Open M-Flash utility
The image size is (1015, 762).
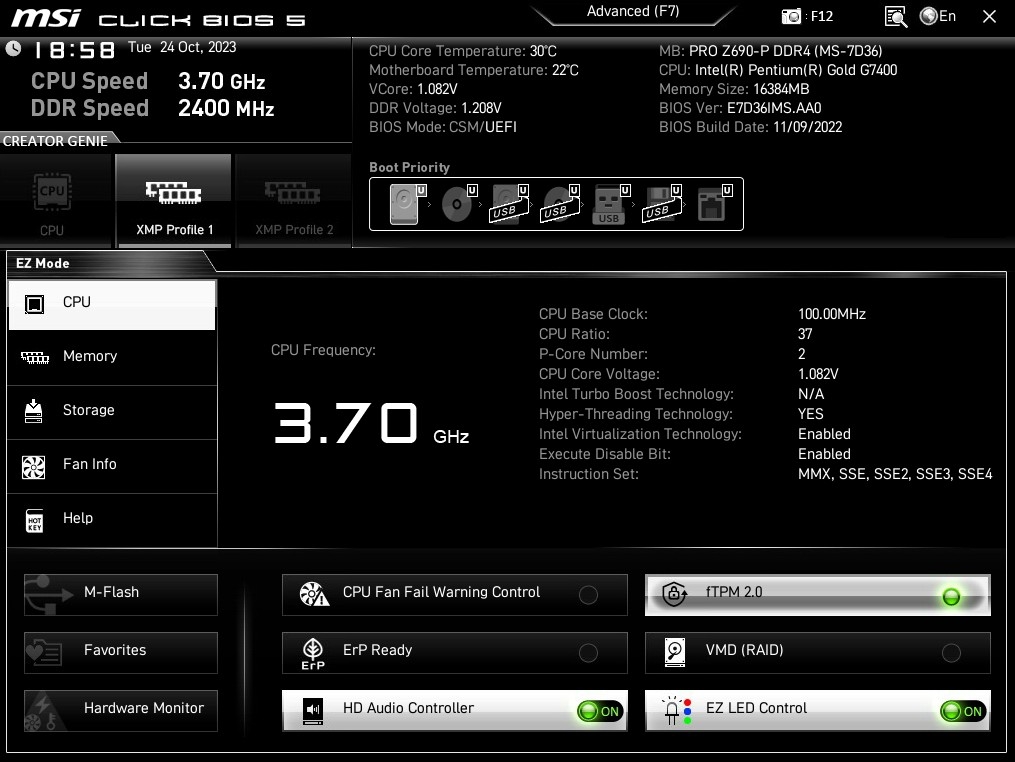(x=121, y=594)
